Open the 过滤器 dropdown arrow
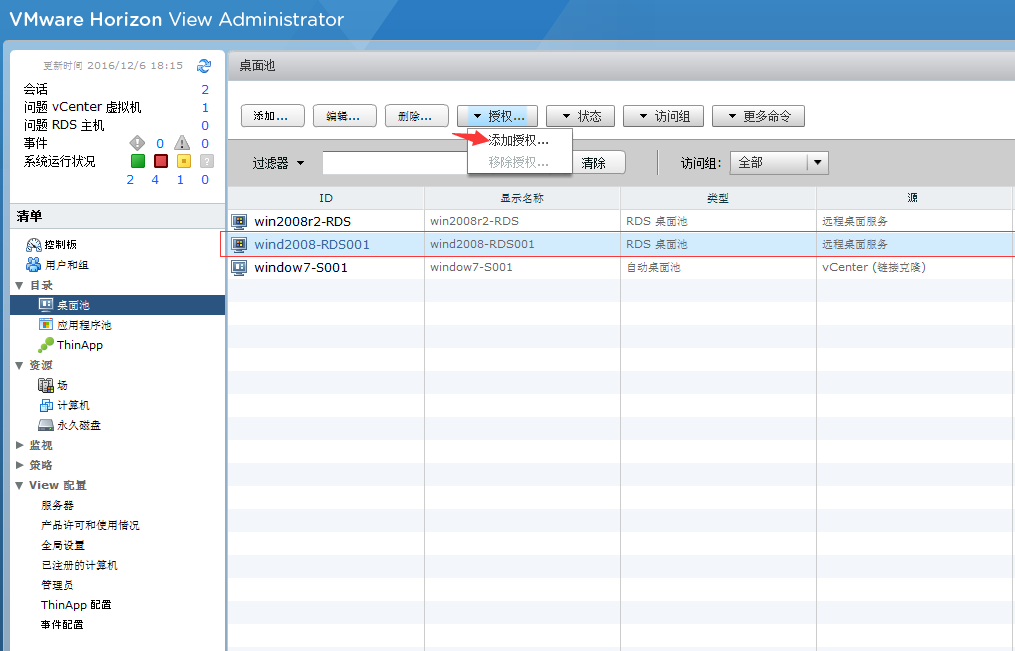 300,163
